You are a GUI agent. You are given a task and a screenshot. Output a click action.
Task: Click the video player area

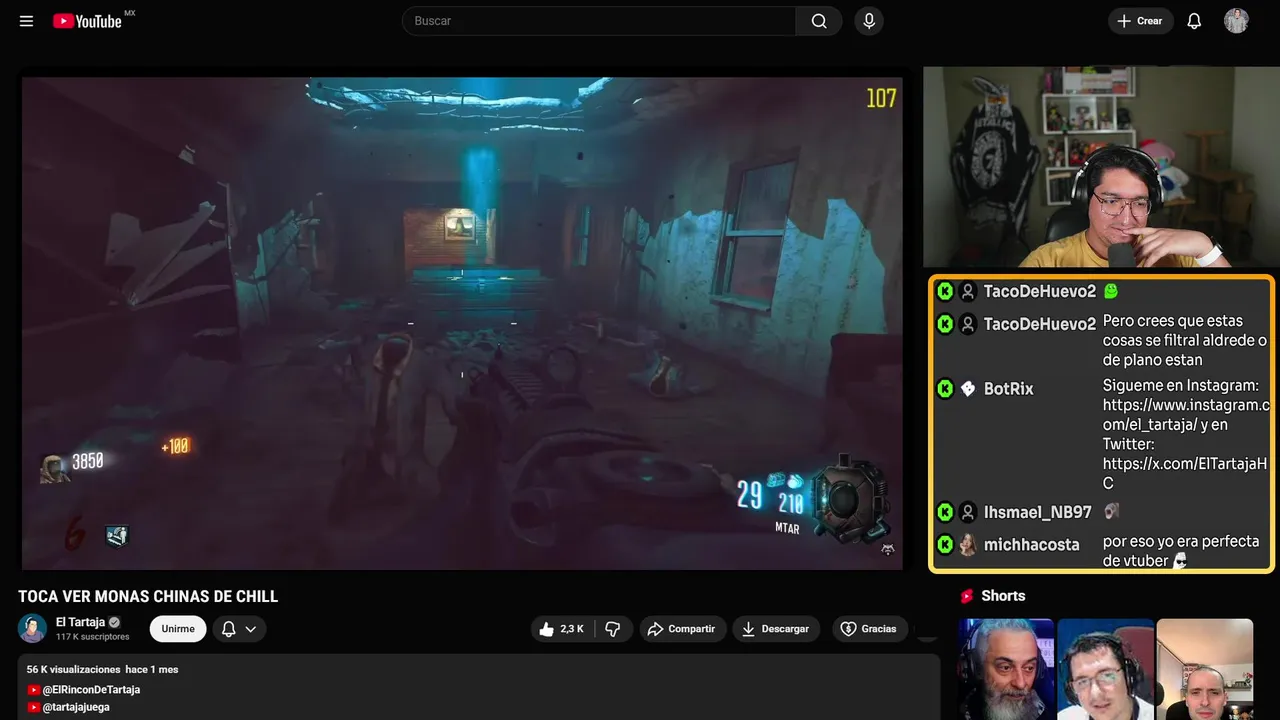click(462, 323)
